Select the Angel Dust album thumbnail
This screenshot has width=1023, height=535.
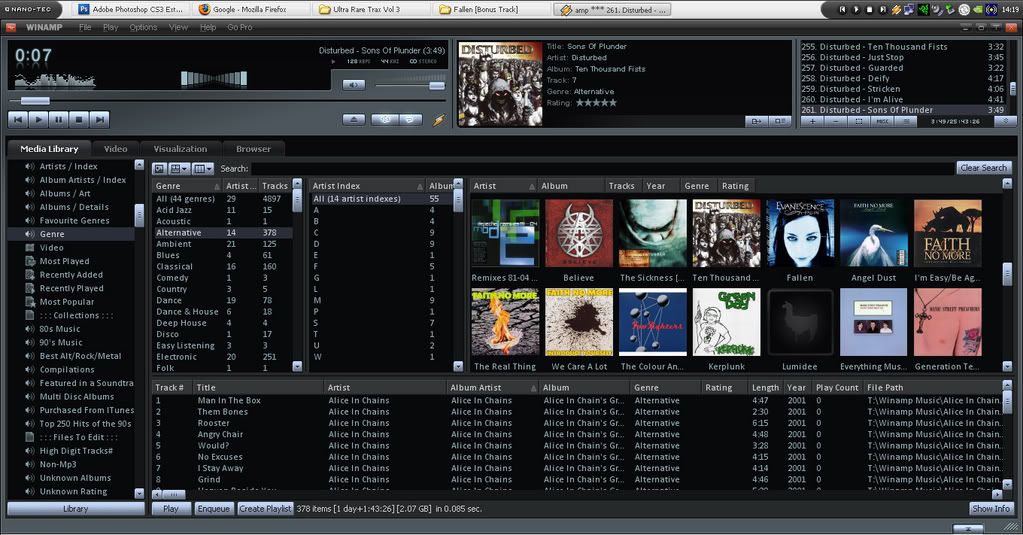tap(874, 234)
